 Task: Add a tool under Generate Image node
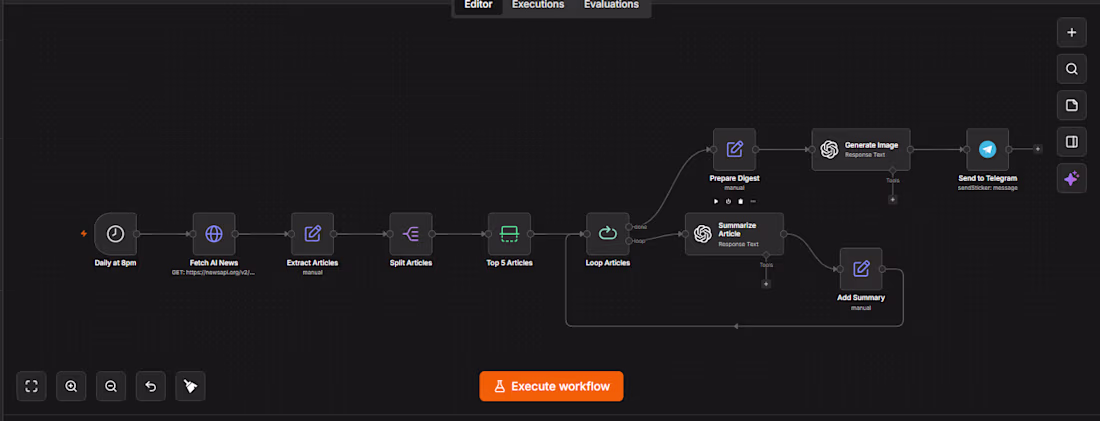click(x=892, y=199)
